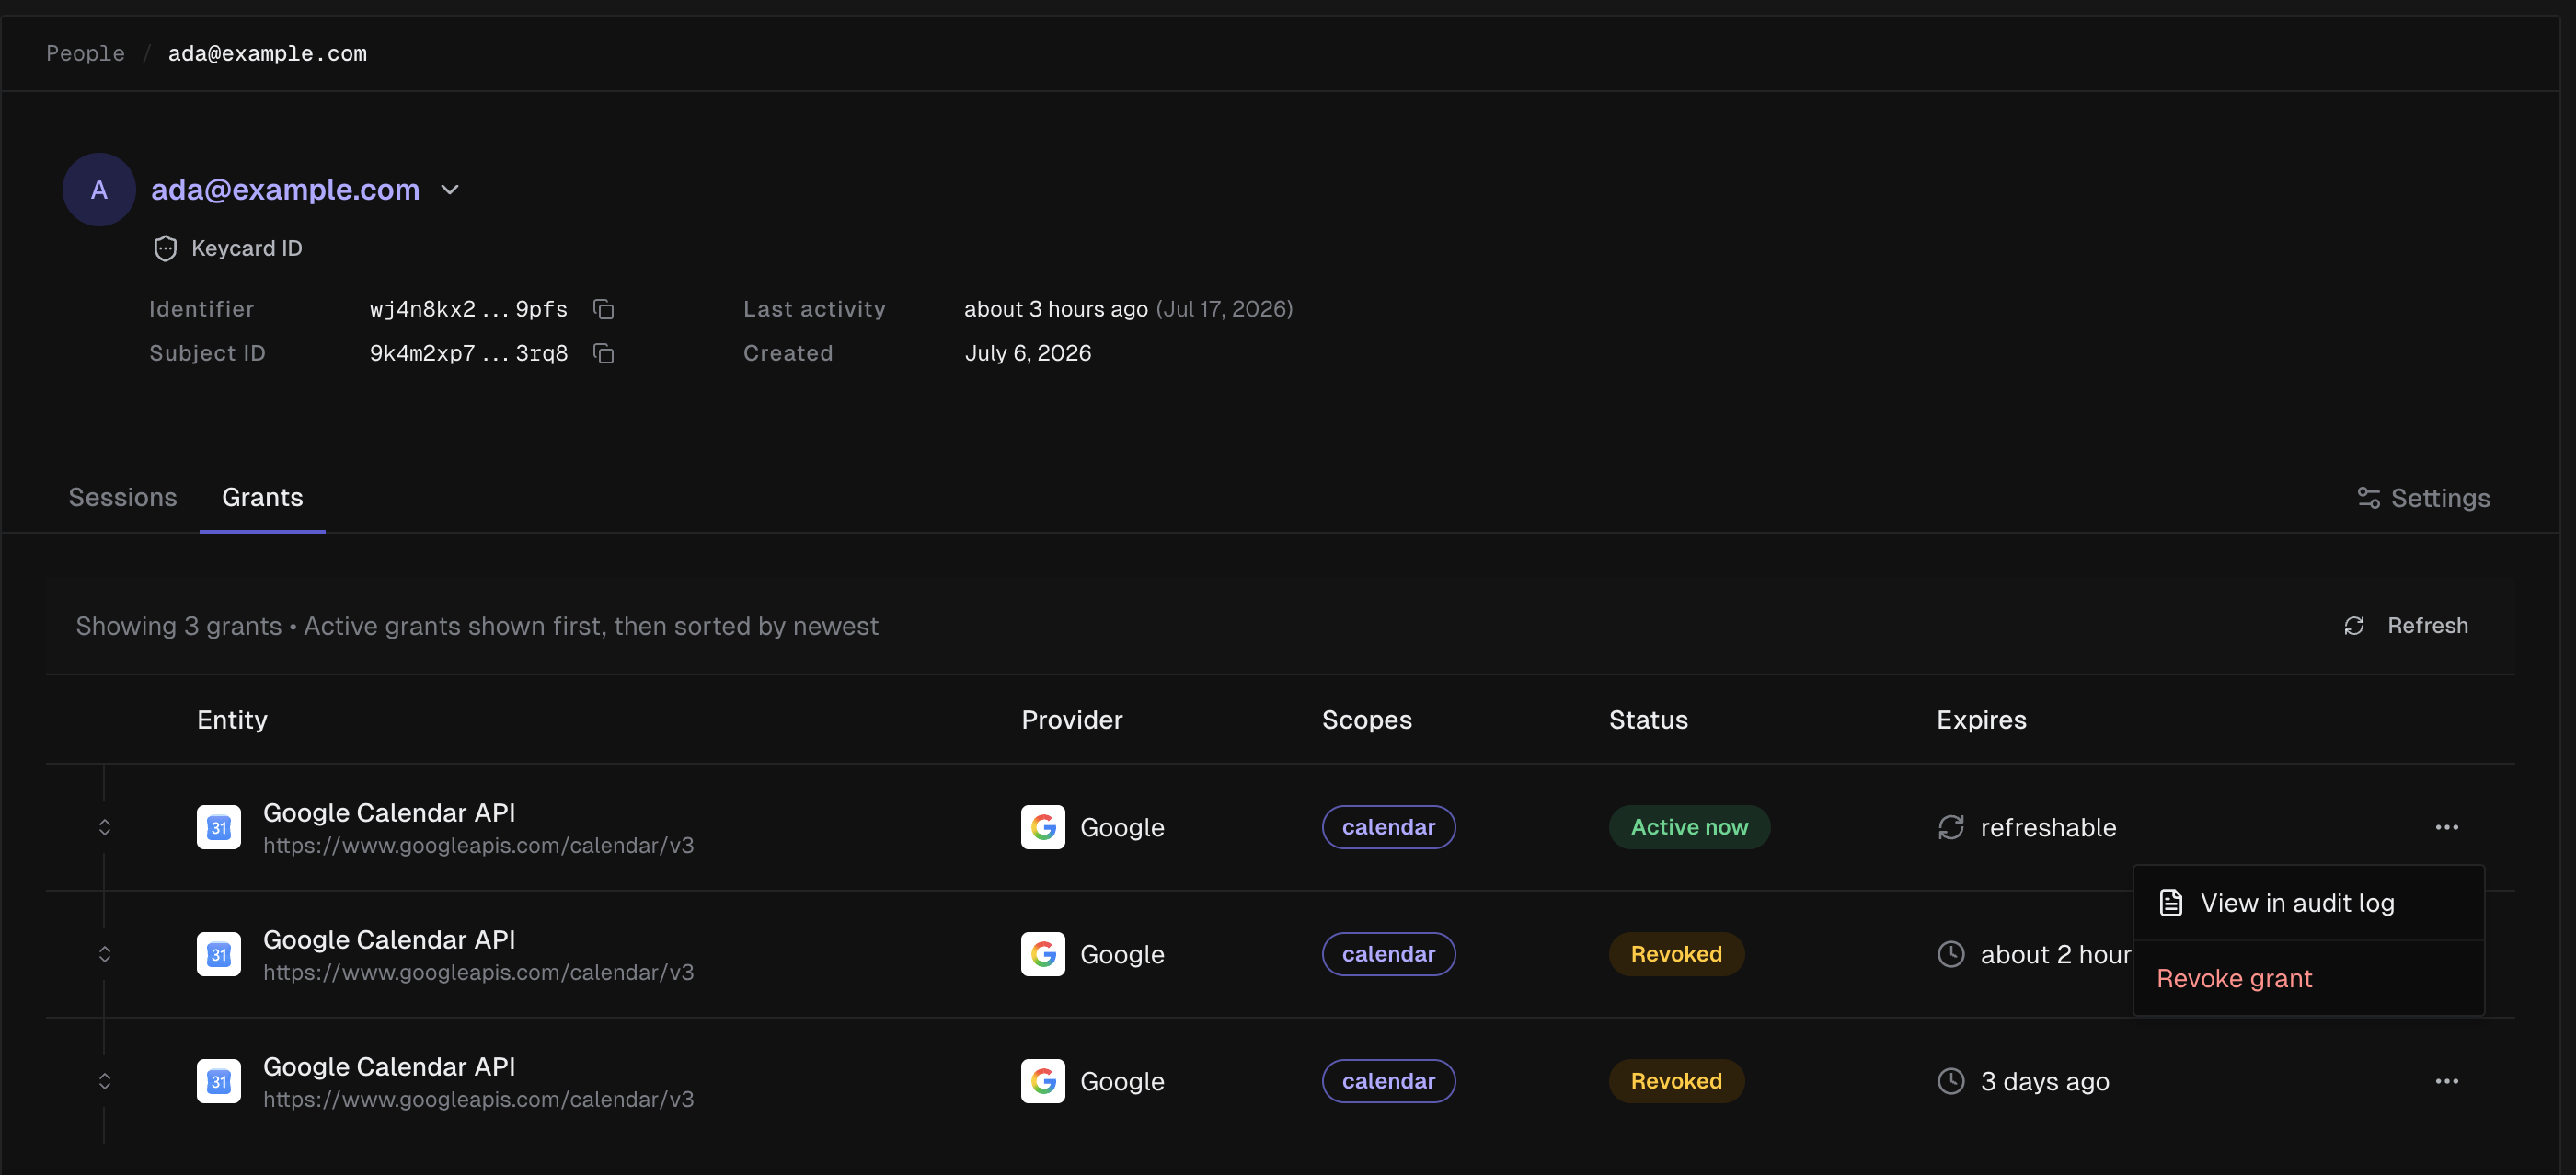Expand the 3 days ago grant row
Image resolution: width=2576 pixels, height=1175 pixels.
pos(104,1081)
